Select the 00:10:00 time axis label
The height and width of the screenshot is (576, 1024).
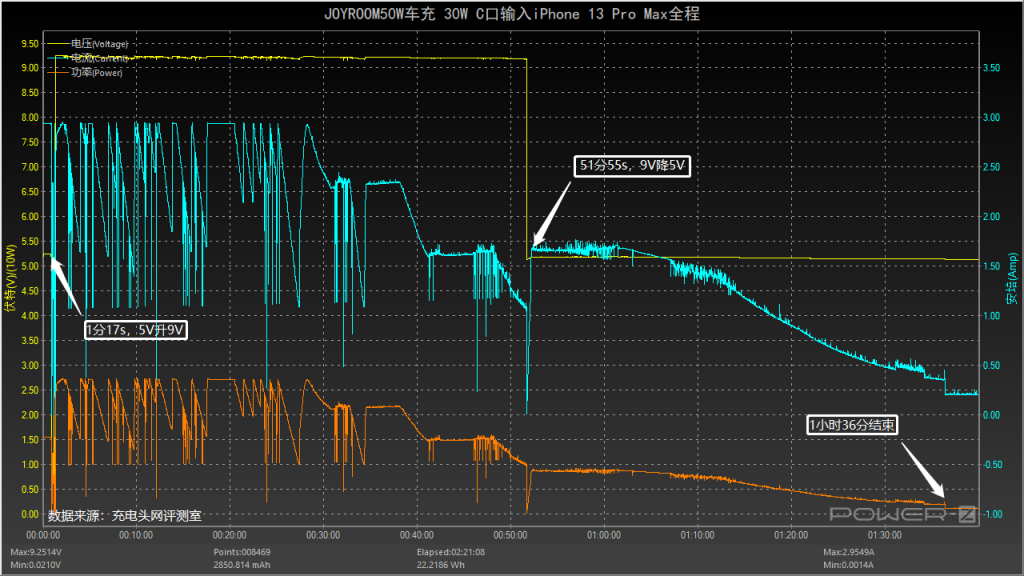click(136, 535)
